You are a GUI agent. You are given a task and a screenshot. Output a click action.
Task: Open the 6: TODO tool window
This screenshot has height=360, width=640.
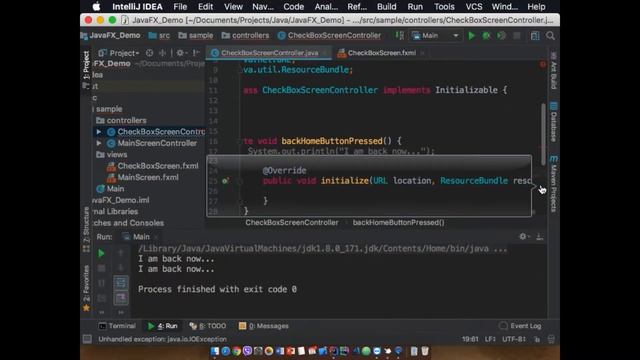[208, 326]
